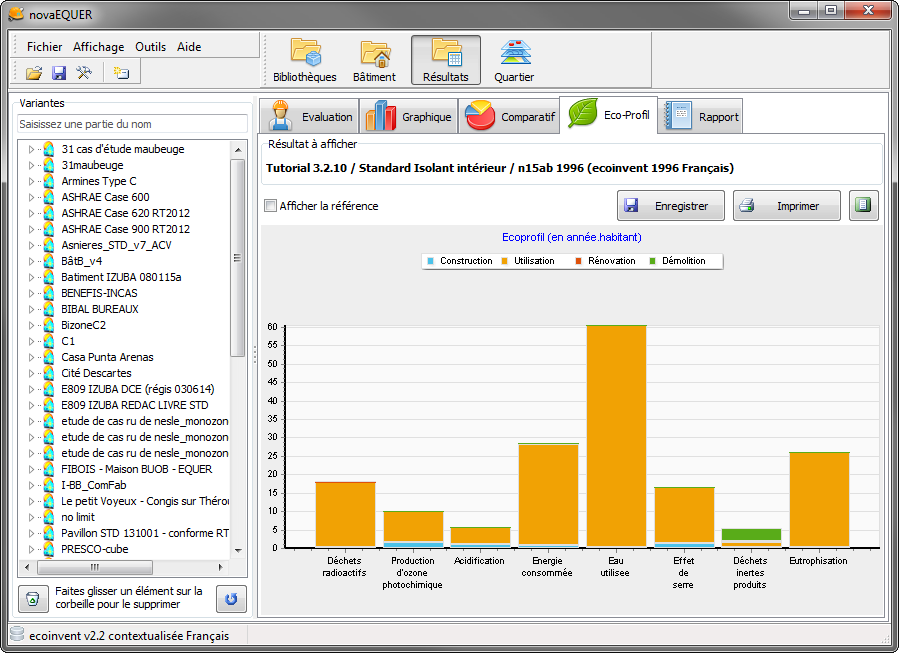Select the 31maubeuge variant

point(92,165)
